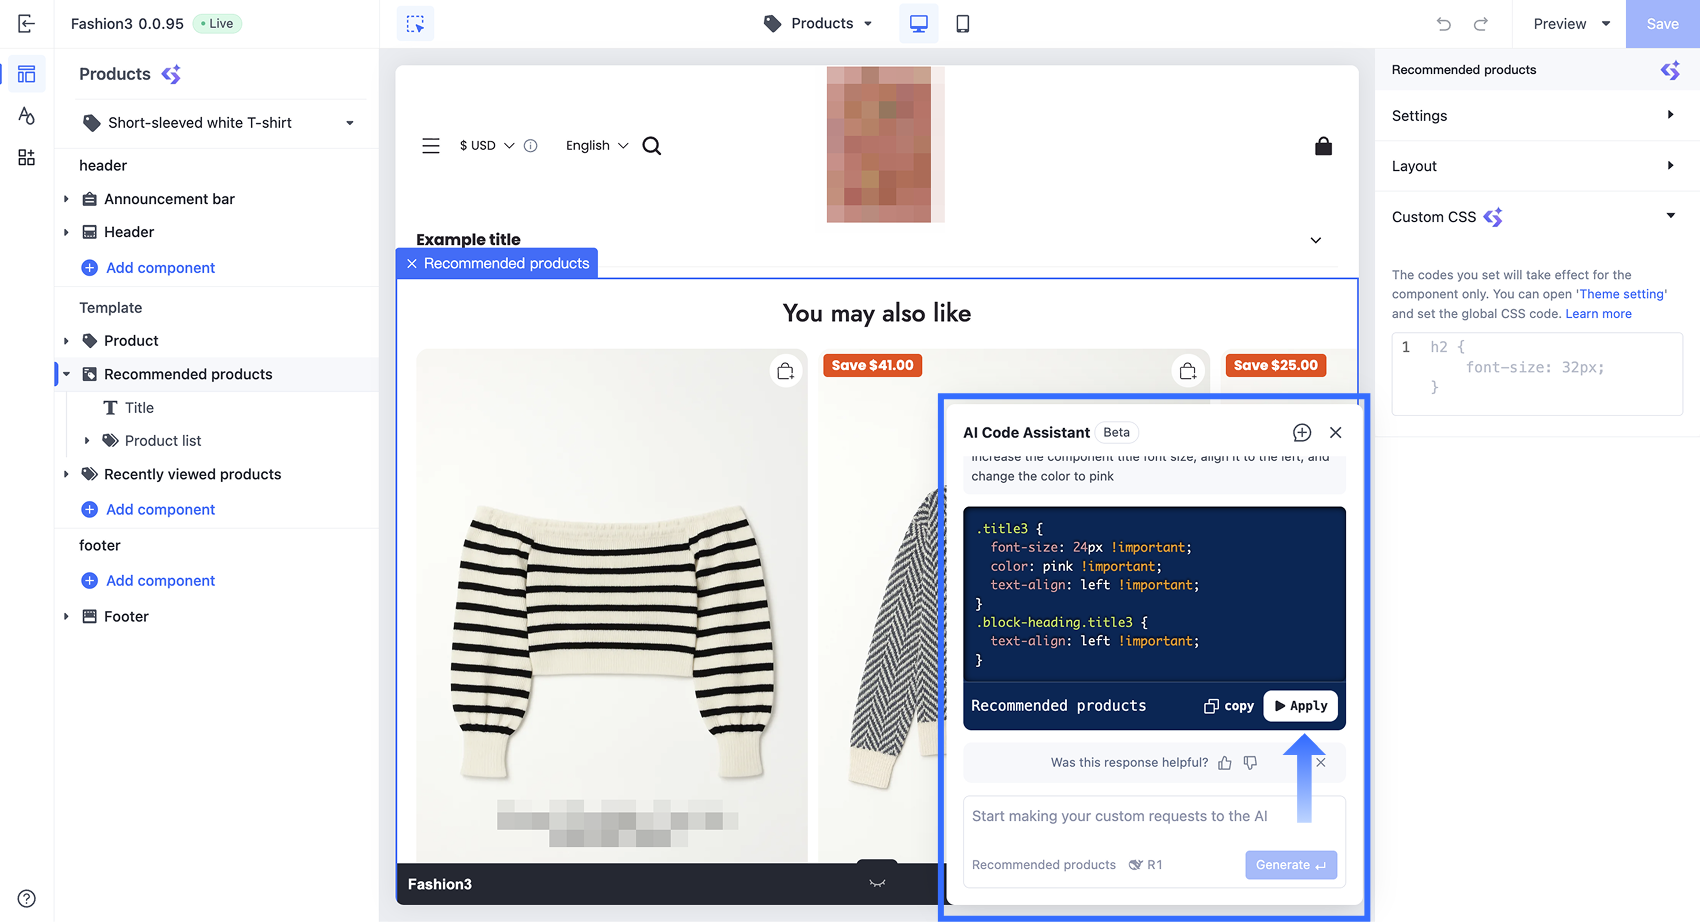The height and width of the screenshot is (922, 1700).
Task: Apply the generated CSS code
Action: click(1300, 706)
